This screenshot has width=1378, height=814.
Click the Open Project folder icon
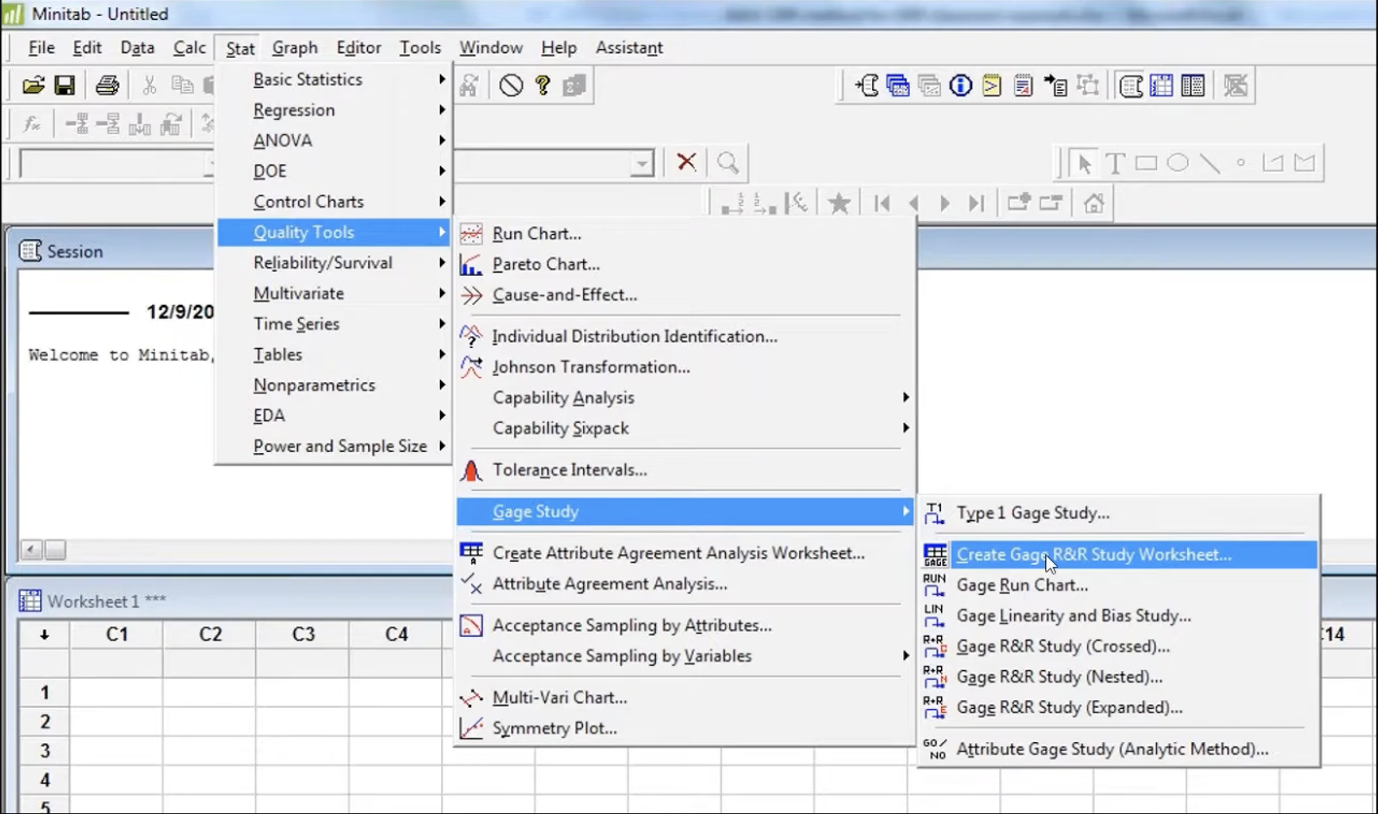33,86
